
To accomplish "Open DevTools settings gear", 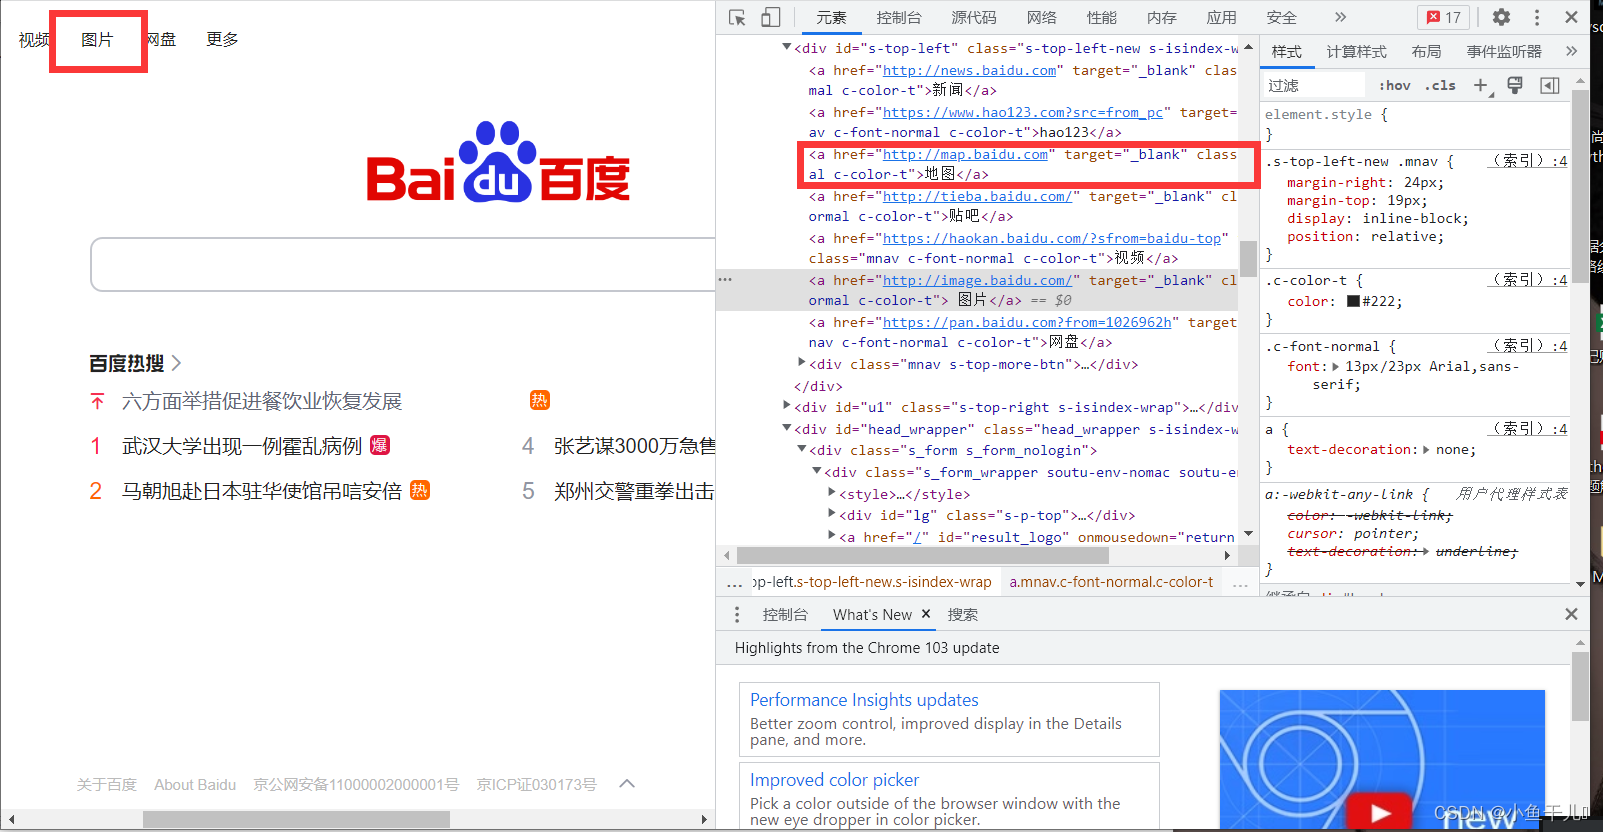I will point(1501,17).
